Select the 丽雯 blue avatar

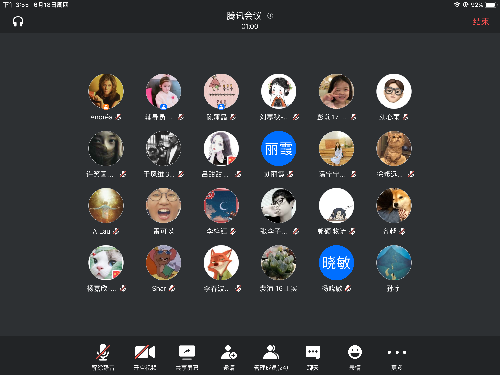[278, 148]
